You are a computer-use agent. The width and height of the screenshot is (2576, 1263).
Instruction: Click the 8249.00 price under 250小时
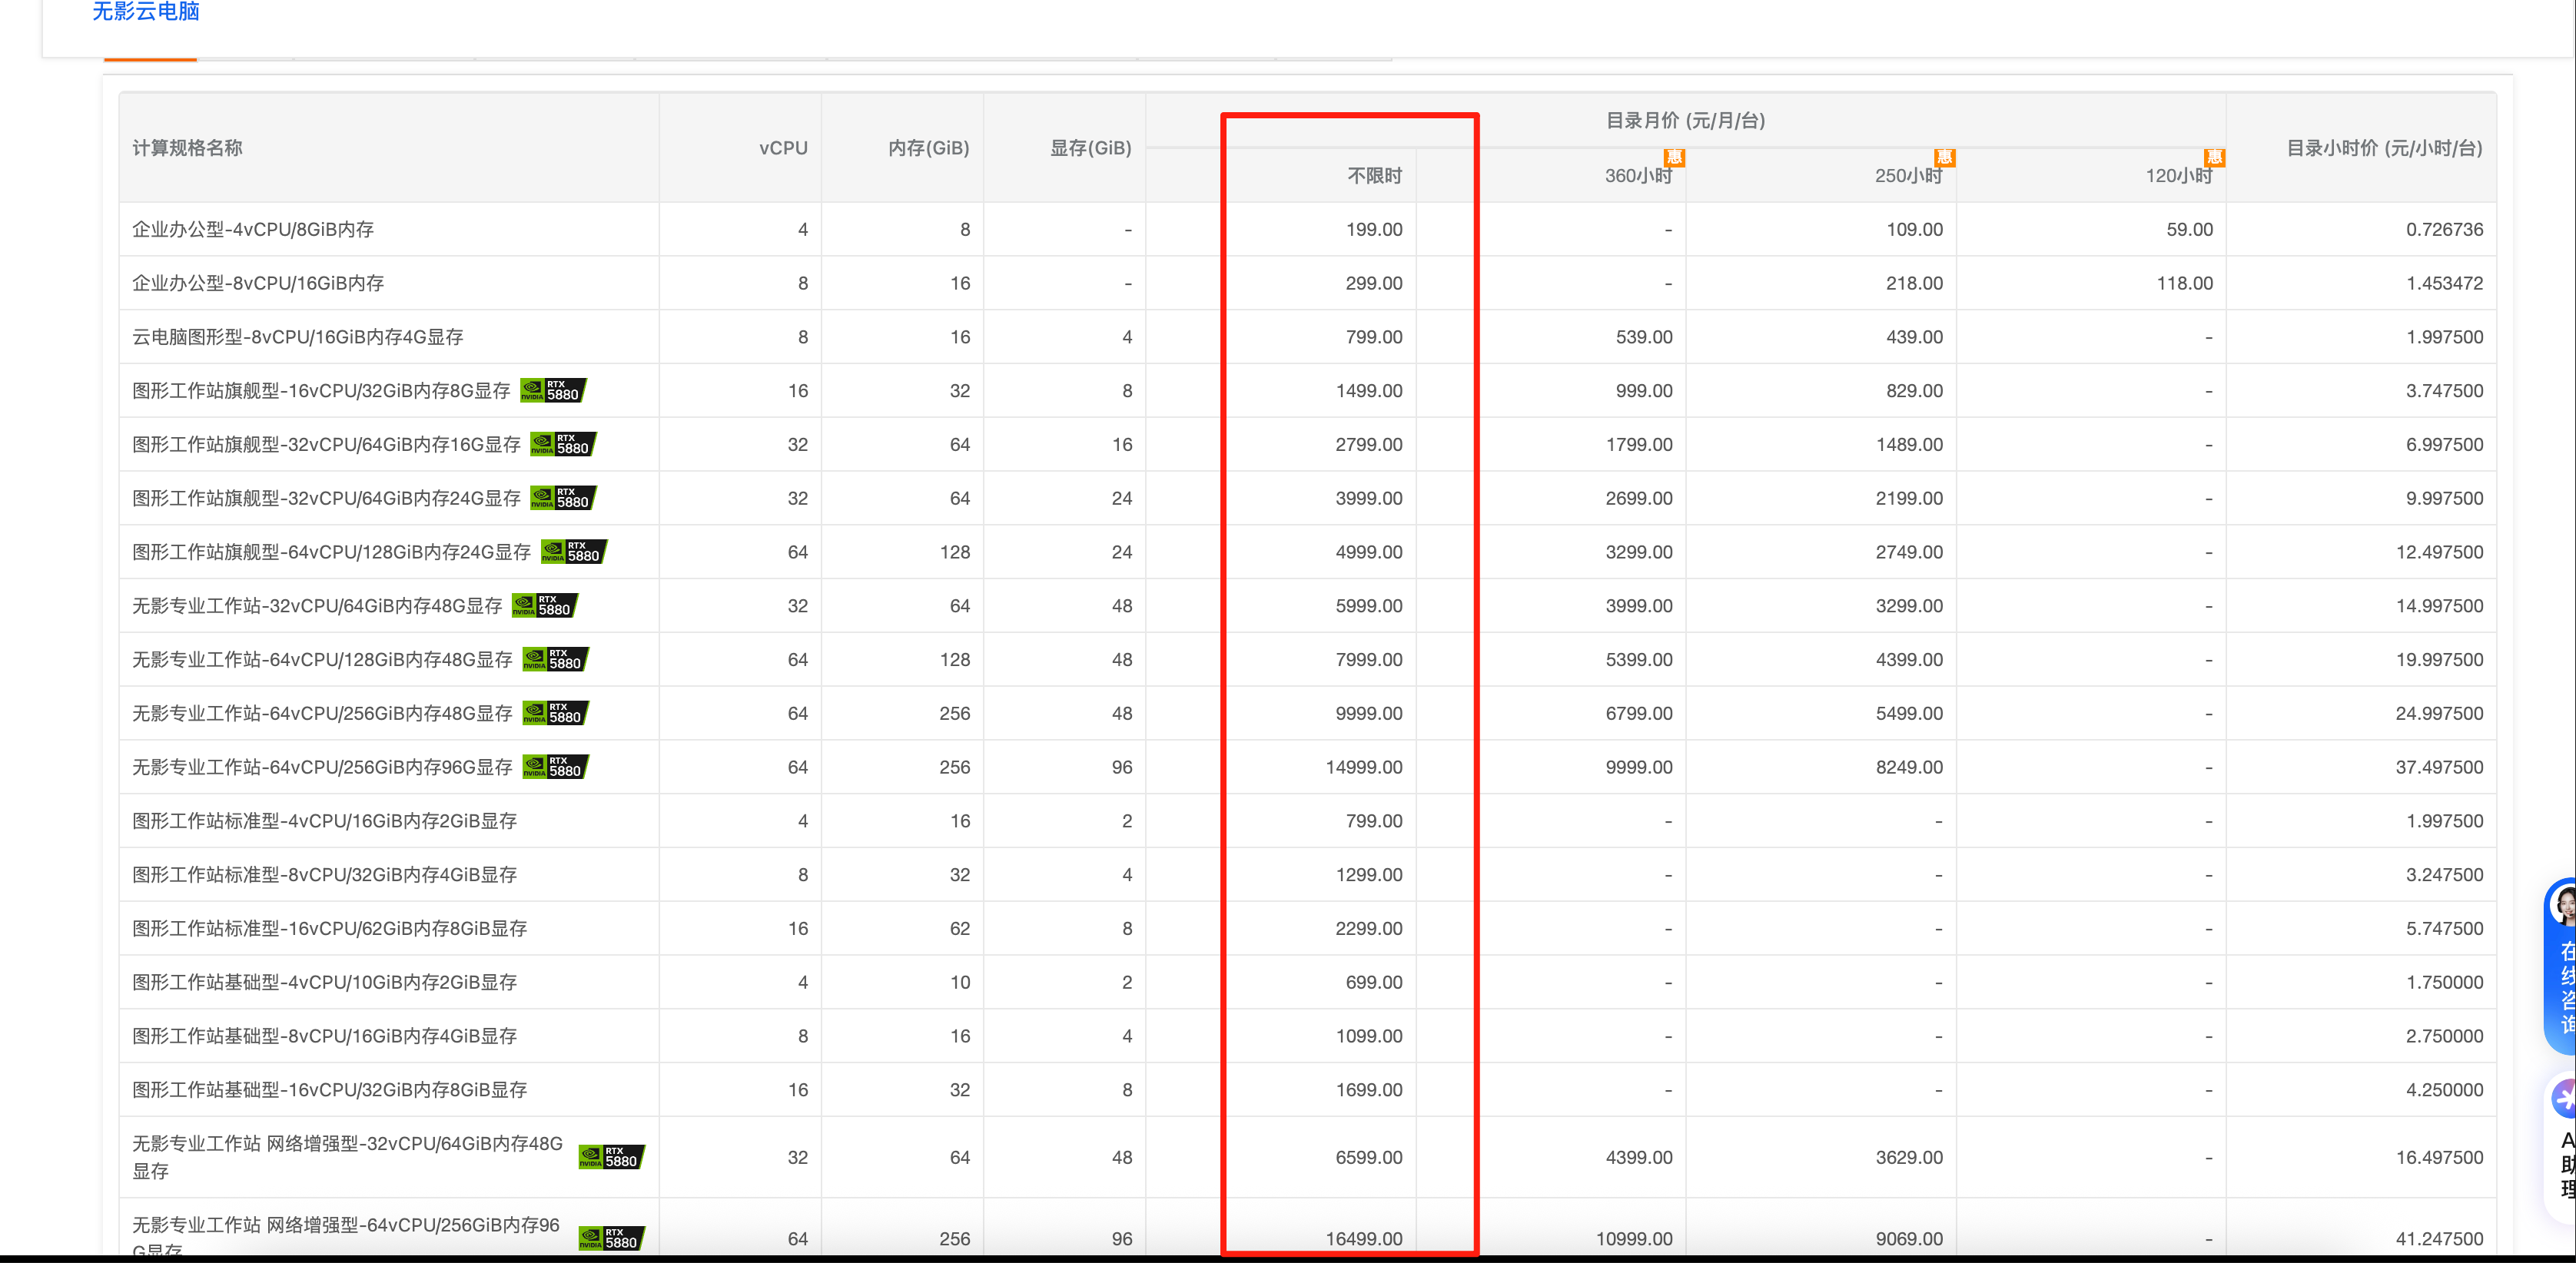point(1909,768)
